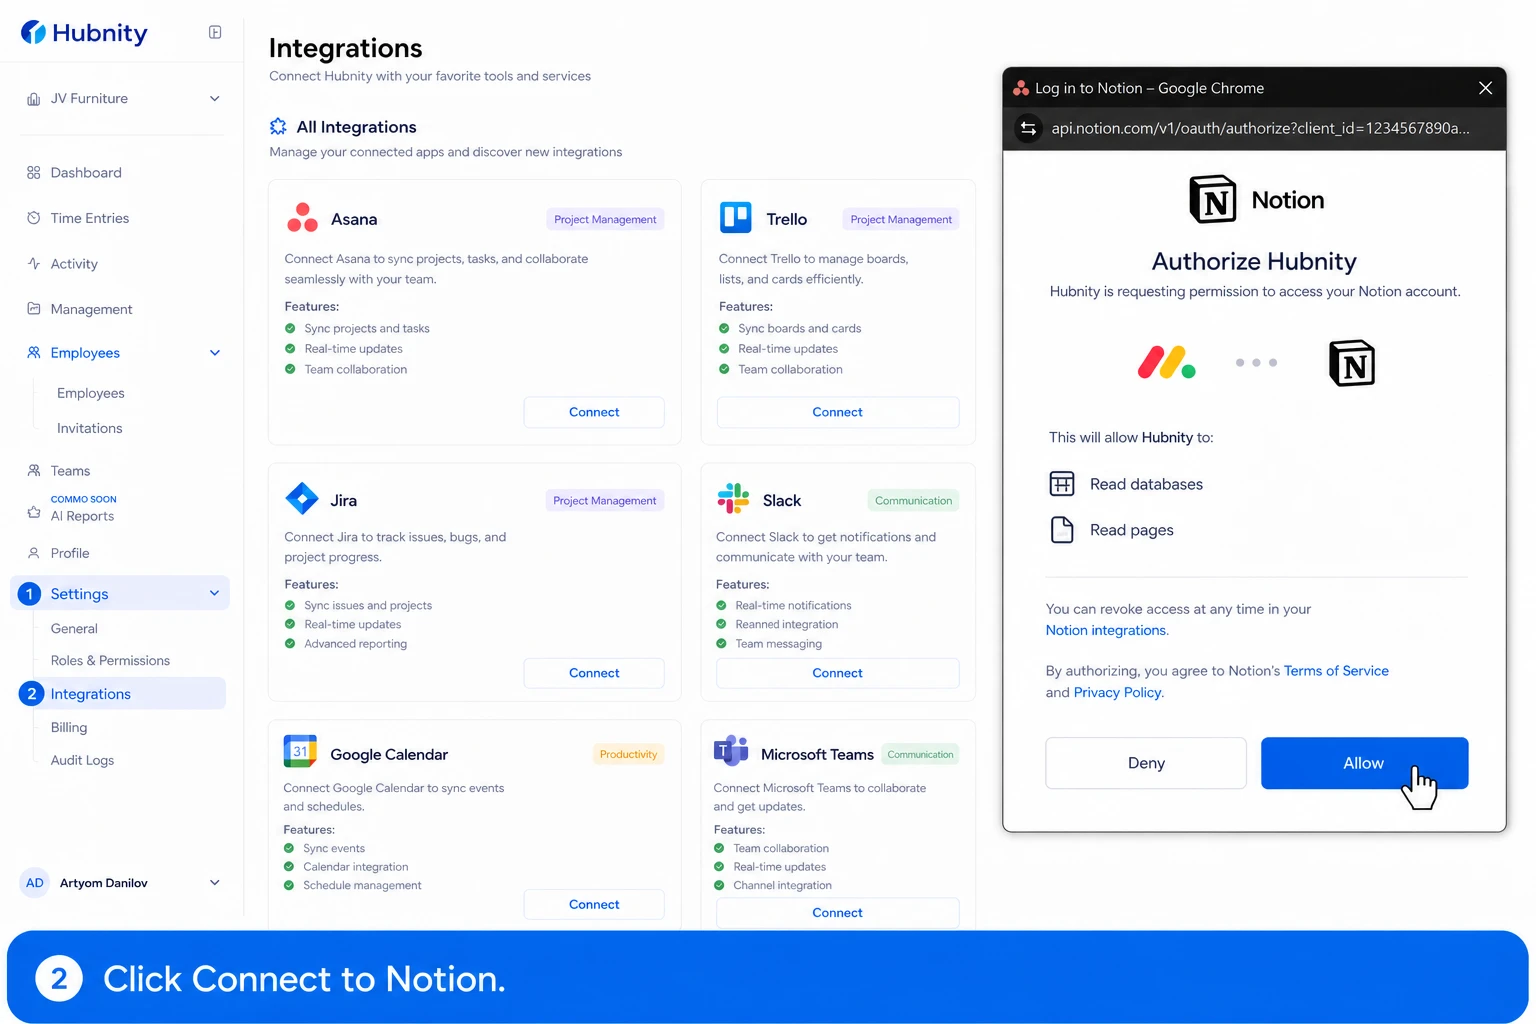1536x1024 pixels.
Task: Open the Artyom Danilov account menu chevron
Action: [x=215, y=883]
